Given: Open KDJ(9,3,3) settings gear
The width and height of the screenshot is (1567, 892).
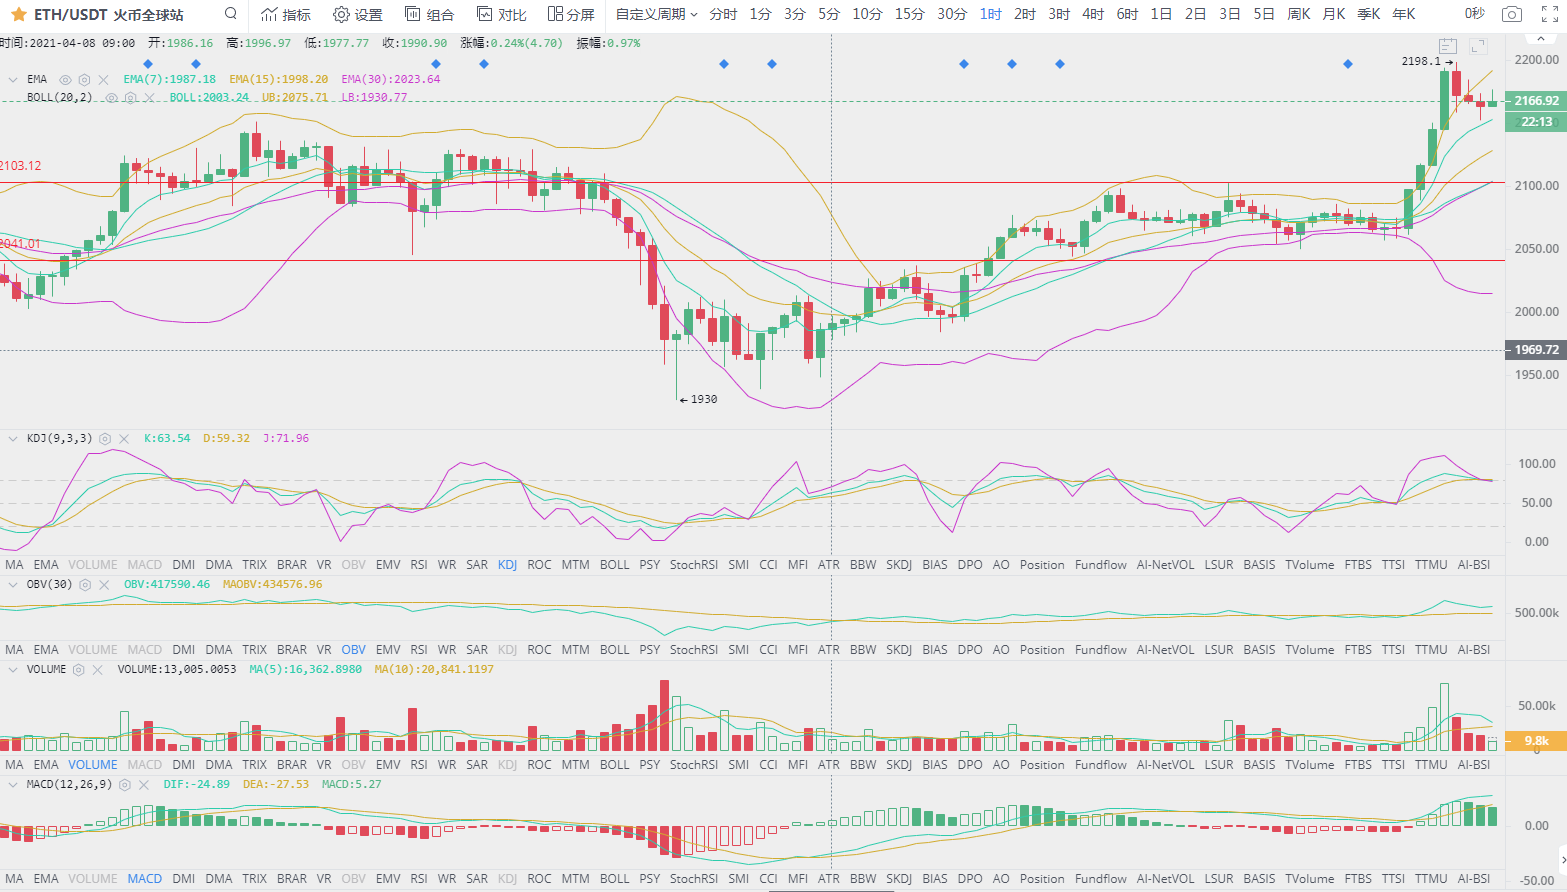Looking at the screenshot, I should click(x=105, y=439).
